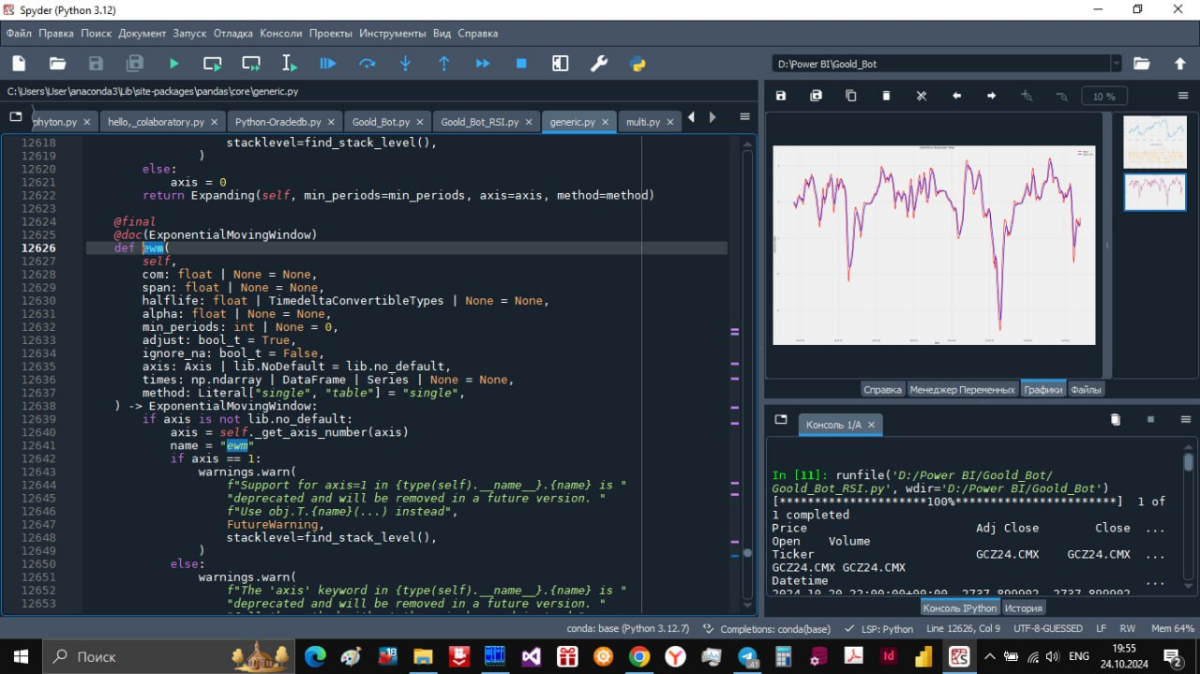Expand working directory path dropdown
Screen dimensions: 1200x674
(1116, 63)
